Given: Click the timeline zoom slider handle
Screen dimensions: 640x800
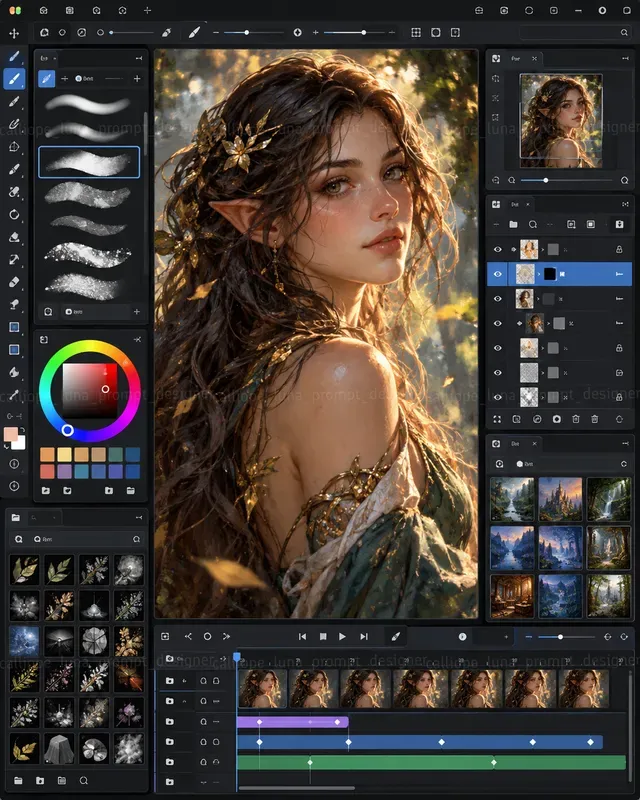Looking at the screenshot, I should coord(560,637).
